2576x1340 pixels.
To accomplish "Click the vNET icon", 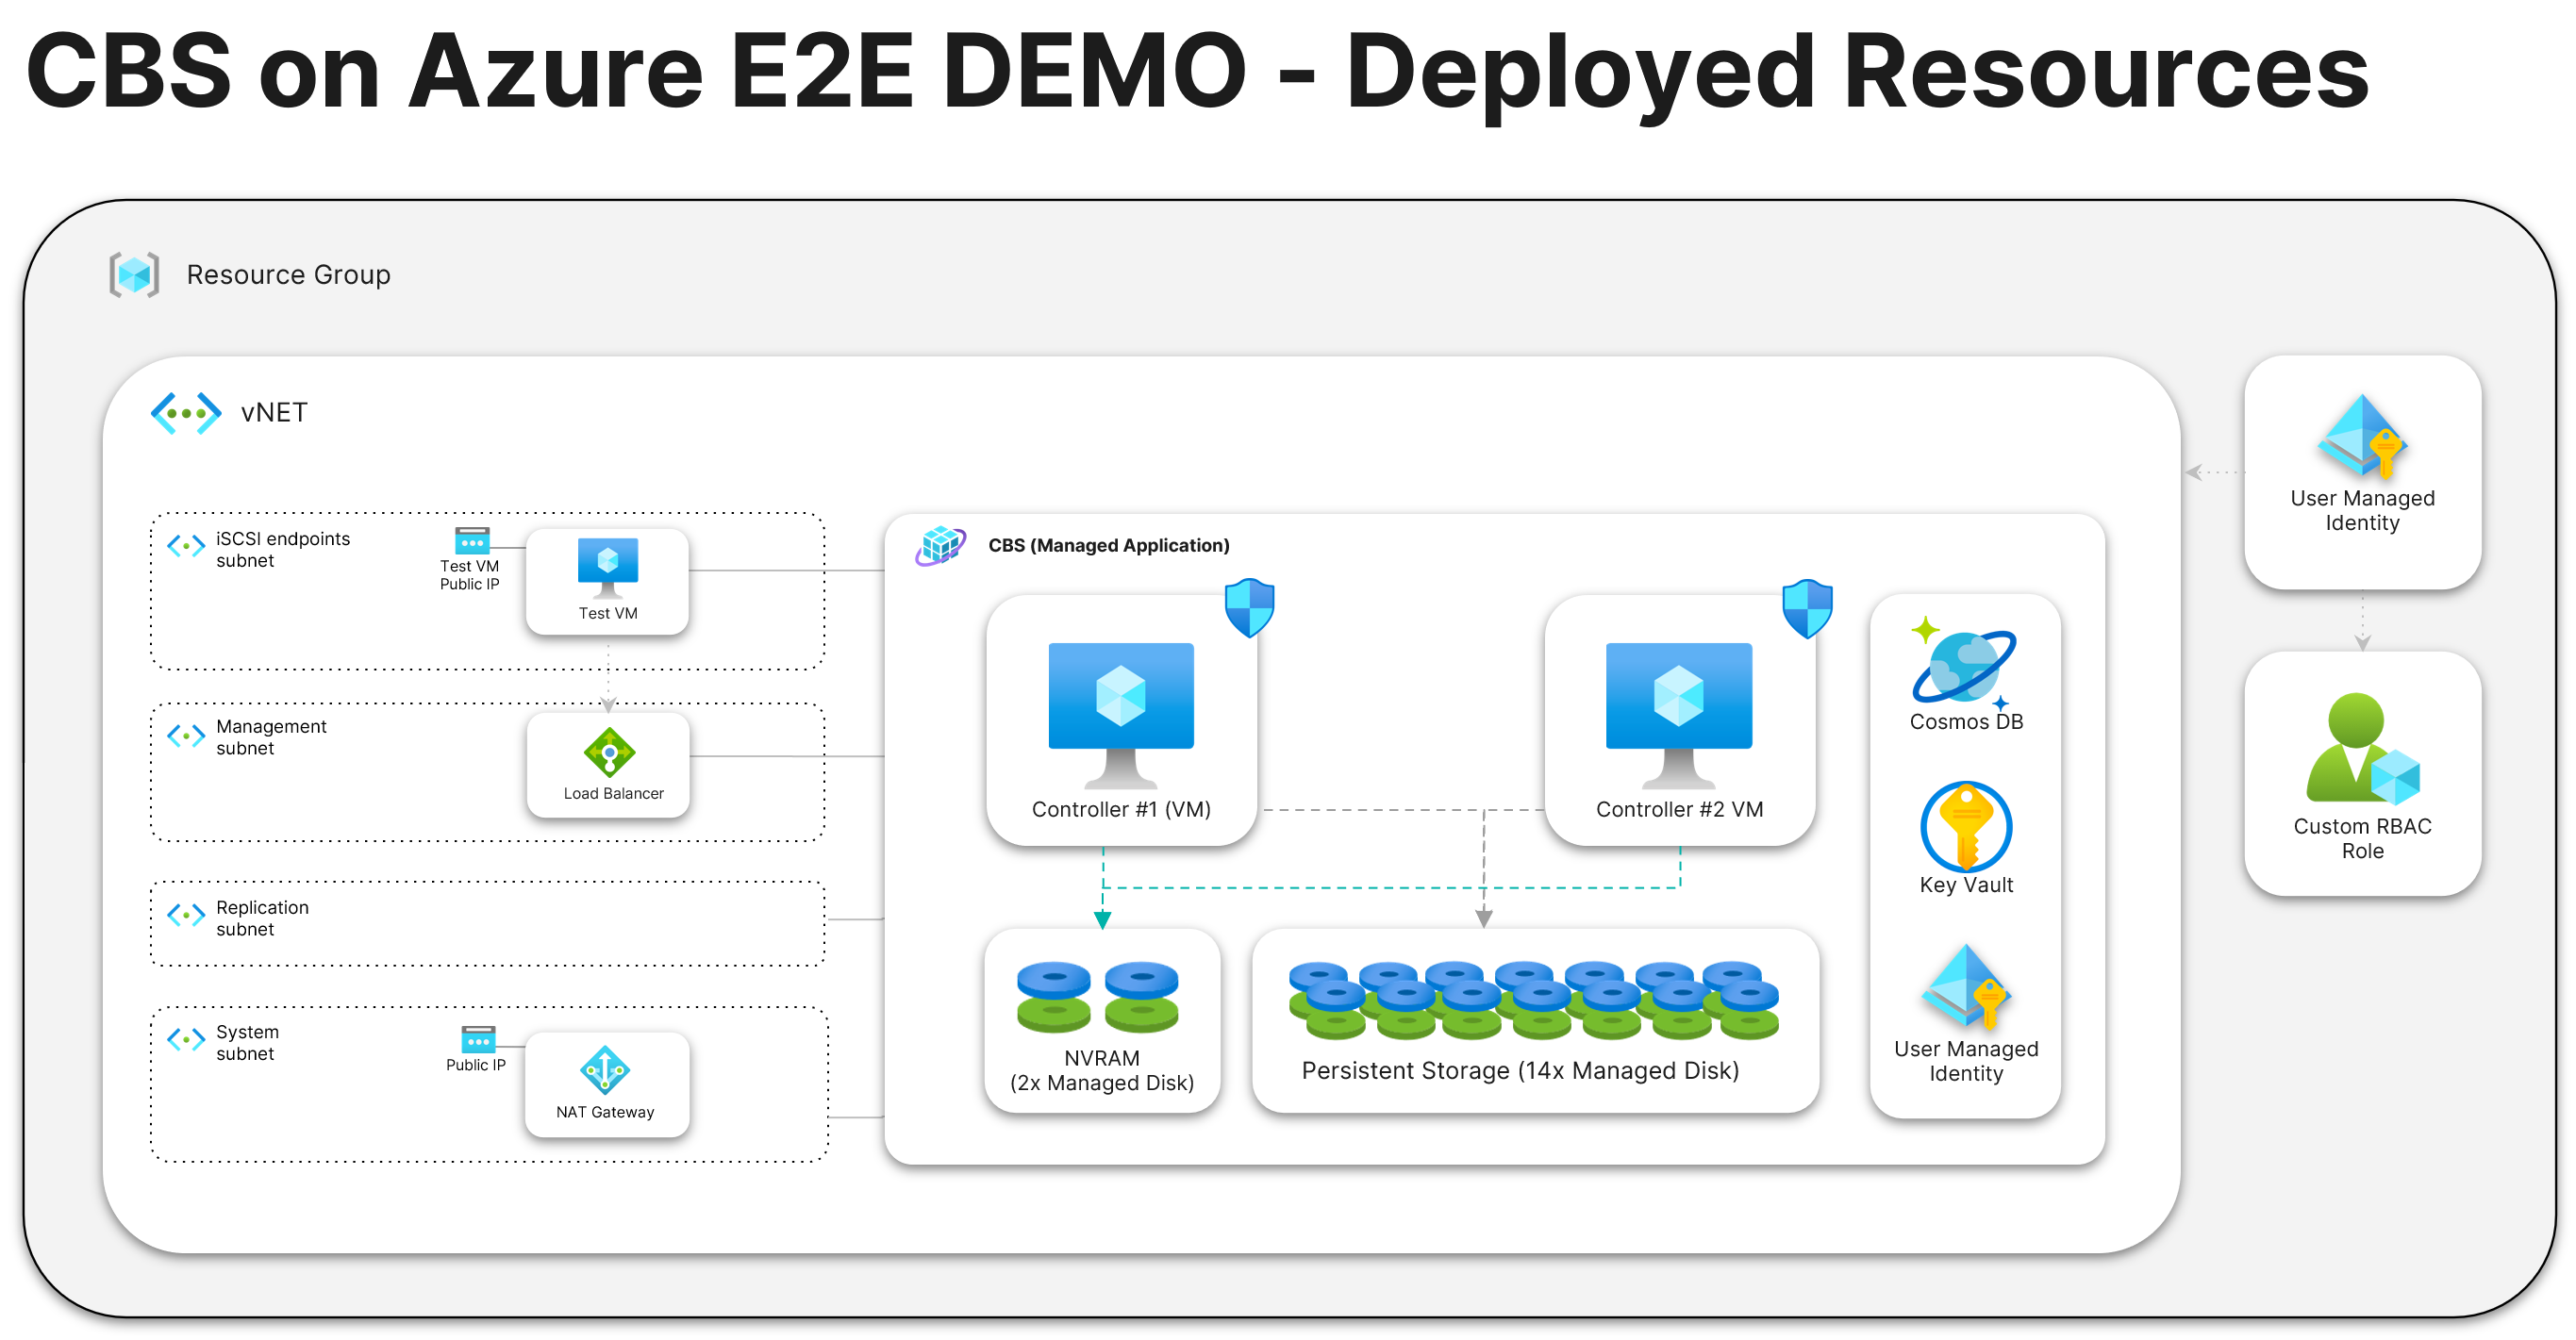I will (186, 413).
